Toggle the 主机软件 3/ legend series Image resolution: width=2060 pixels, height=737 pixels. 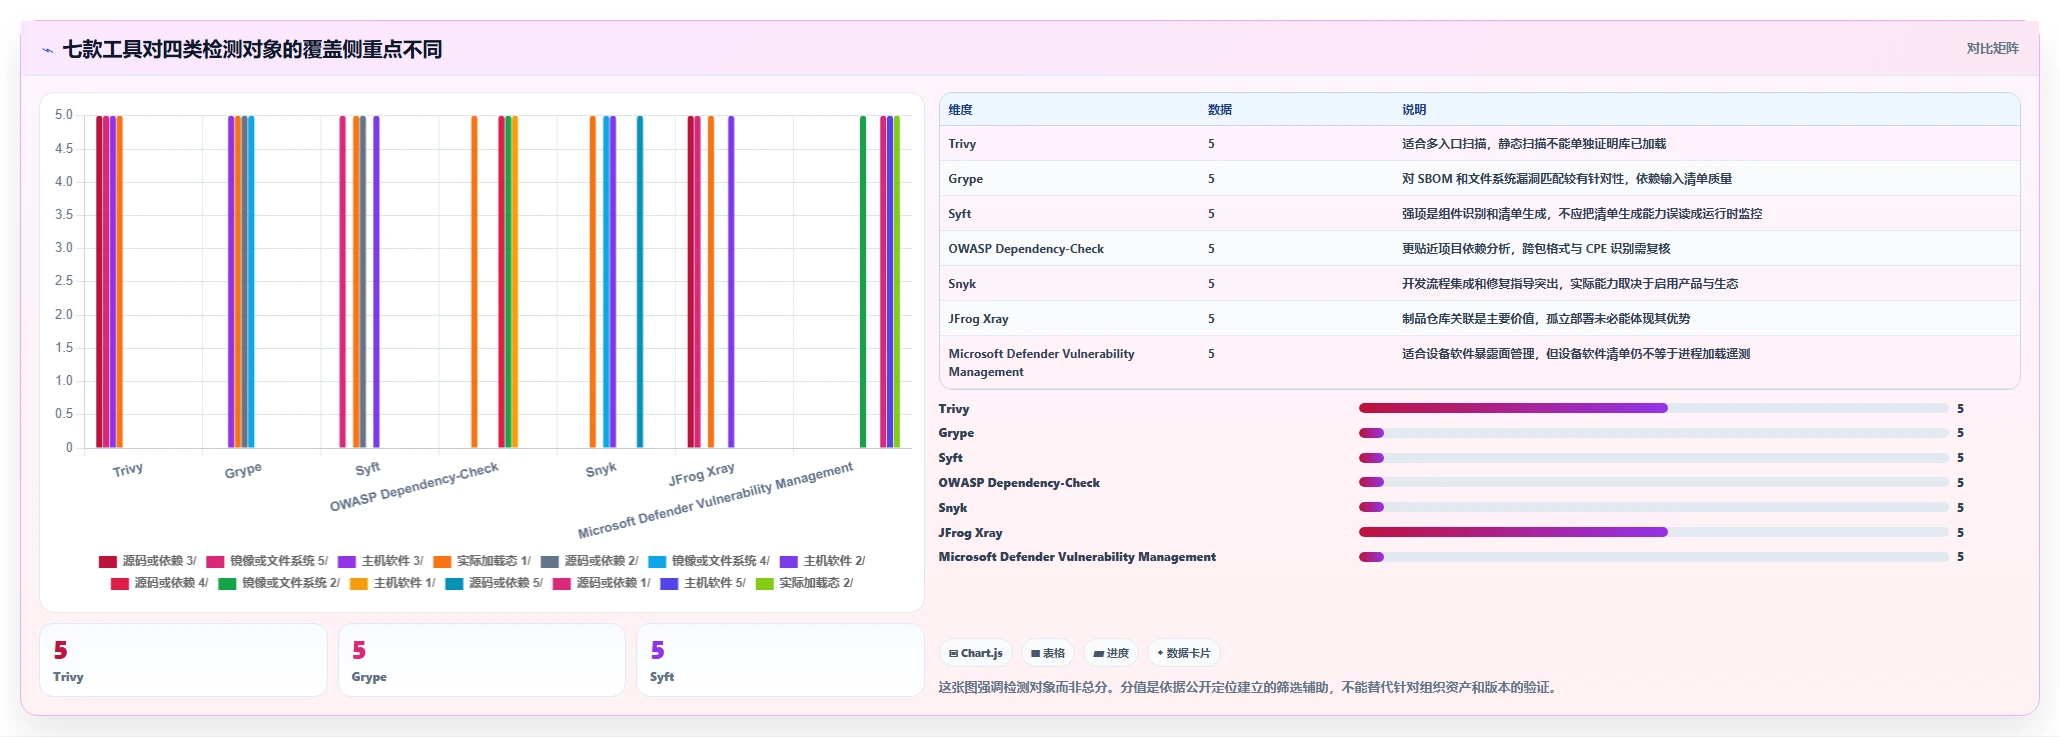(381, 561)
